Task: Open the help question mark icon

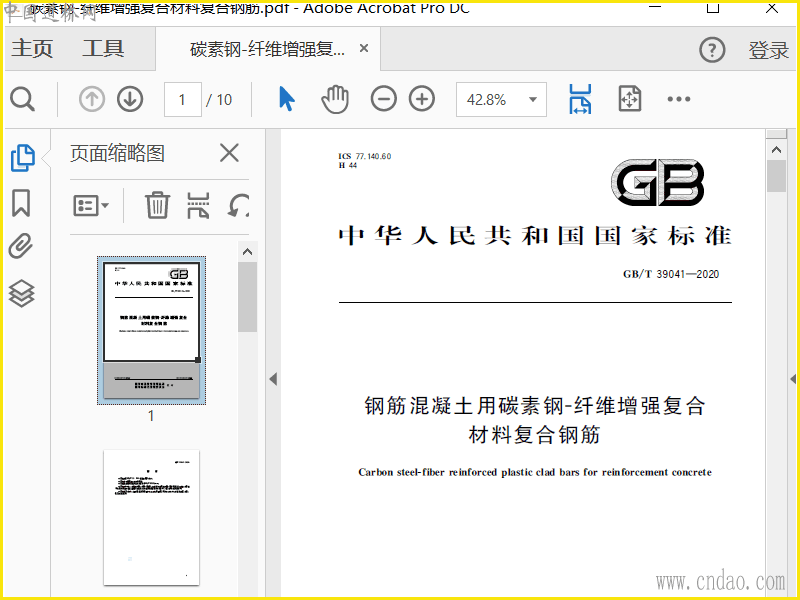Action: pyautogui.click(x=712, y=49)
